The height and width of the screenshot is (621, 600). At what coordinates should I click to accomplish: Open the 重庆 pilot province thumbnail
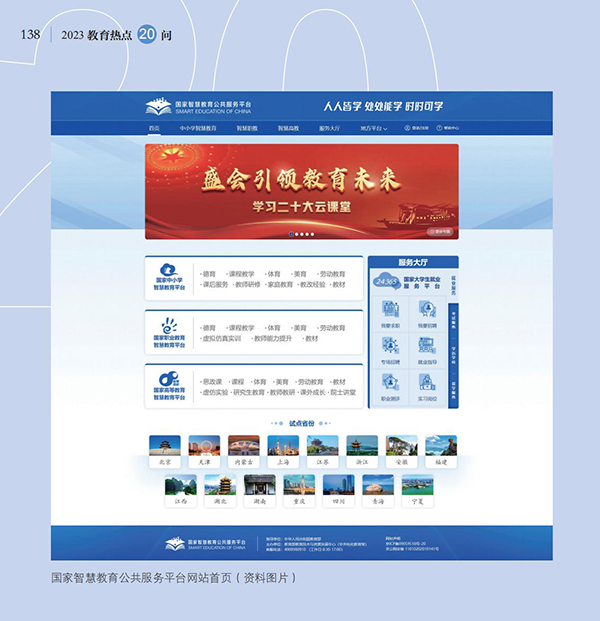tap(299, 491)
